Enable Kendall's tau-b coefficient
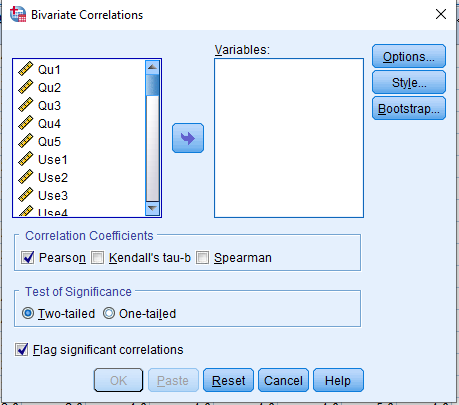 (x=97, y=258)
